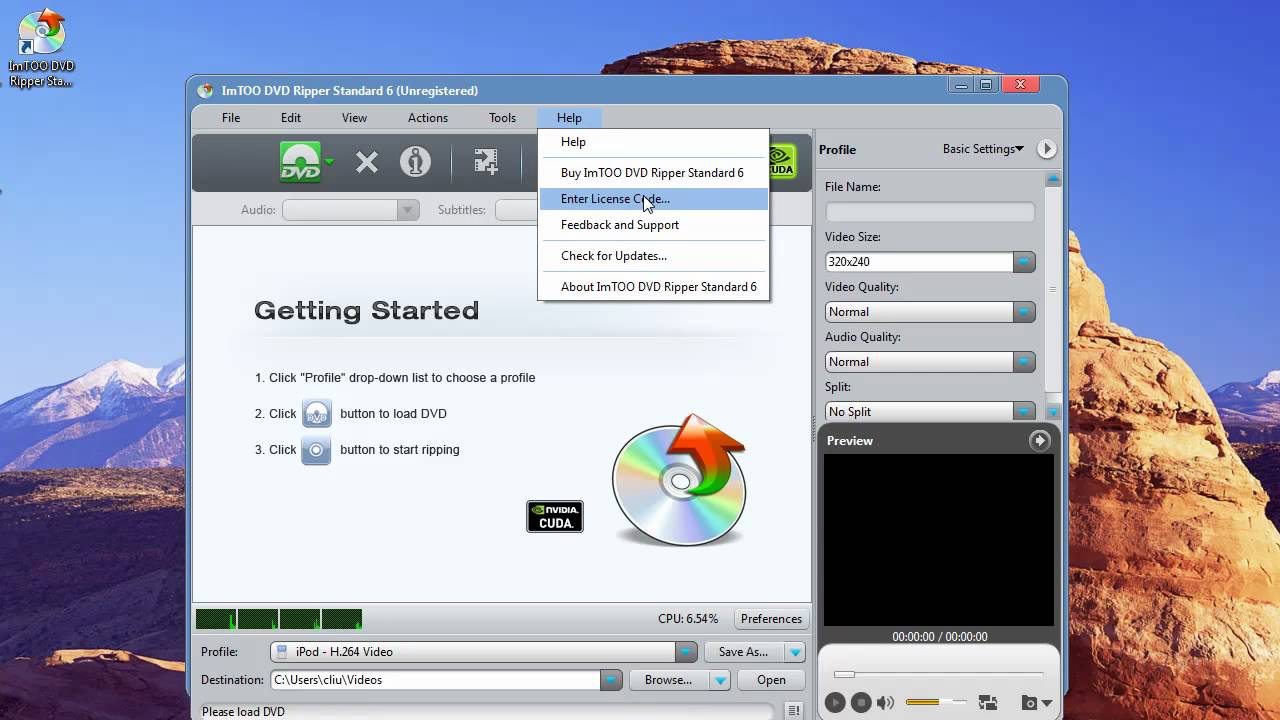Adjust the Preview volume slider

pyautogui.click(x=936, y=702)
